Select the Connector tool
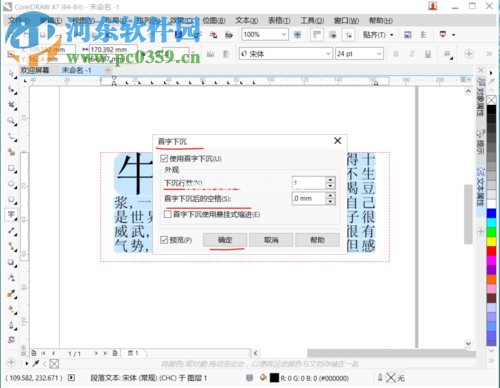Screen dimensions: 500x388 click(x=12, y=246)
